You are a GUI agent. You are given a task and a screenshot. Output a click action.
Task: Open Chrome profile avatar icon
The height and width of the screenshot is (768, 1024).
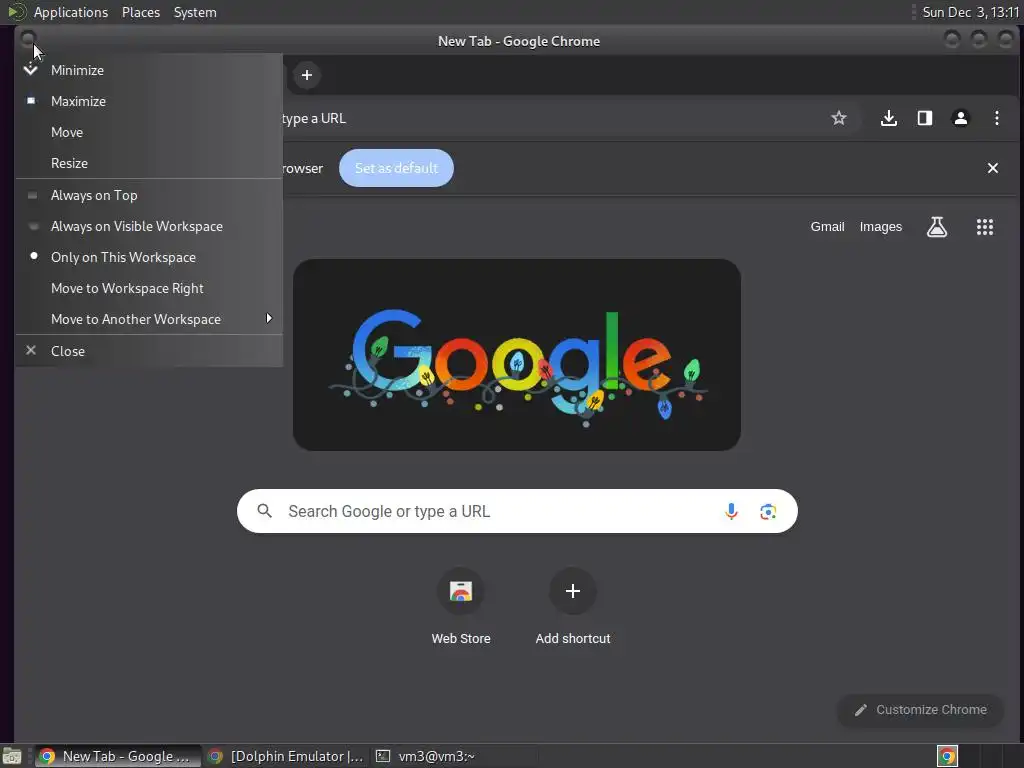[960, 118]
